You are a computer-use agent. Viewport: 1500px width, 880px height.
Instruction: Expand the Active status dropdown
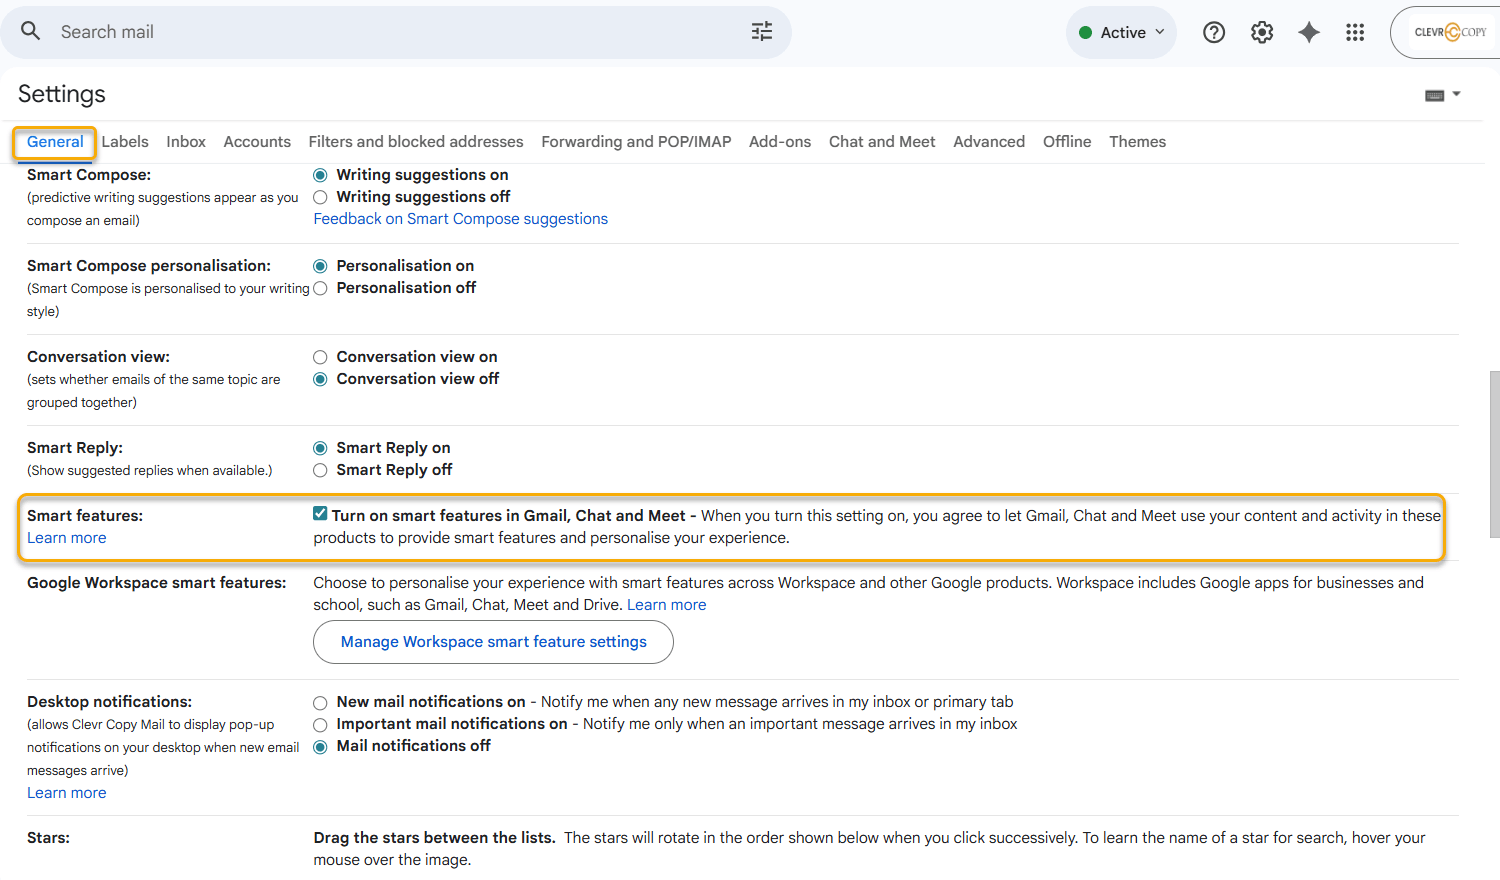pos(1122,32)
